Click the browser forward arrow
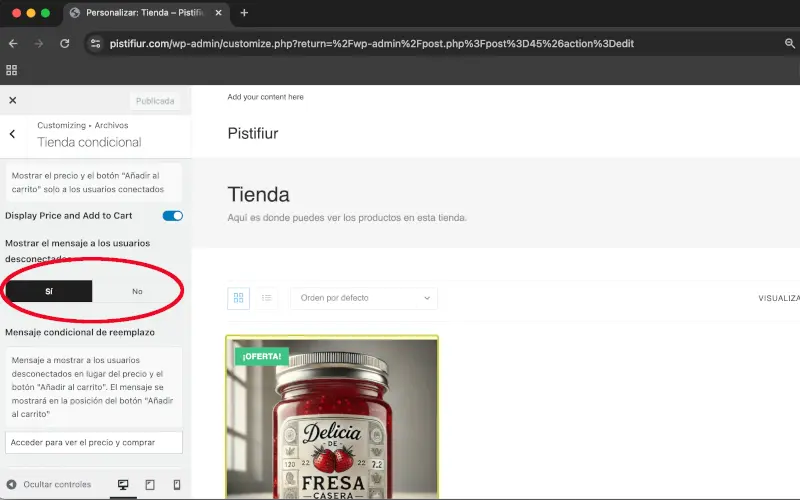This screenshot has height=500, width=800. click(x=39, y=44)
